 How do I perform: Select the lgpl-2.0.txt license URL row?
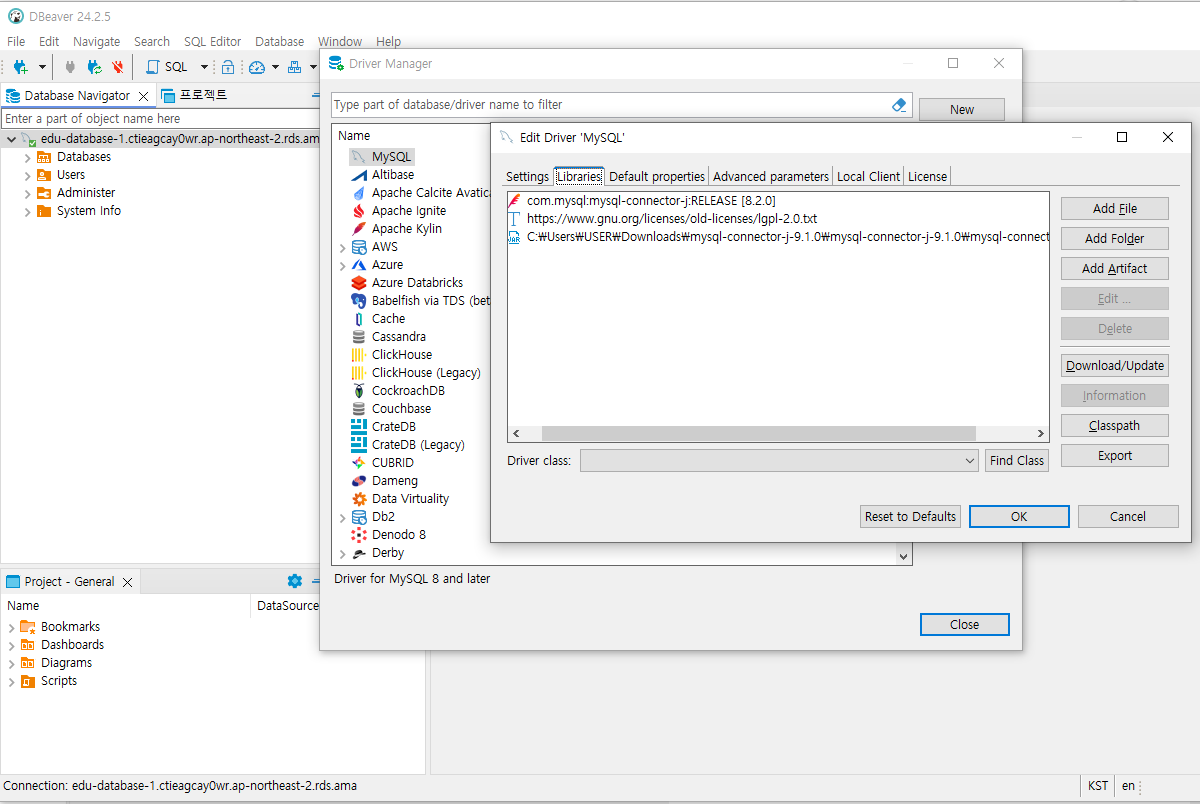point(672,219)
